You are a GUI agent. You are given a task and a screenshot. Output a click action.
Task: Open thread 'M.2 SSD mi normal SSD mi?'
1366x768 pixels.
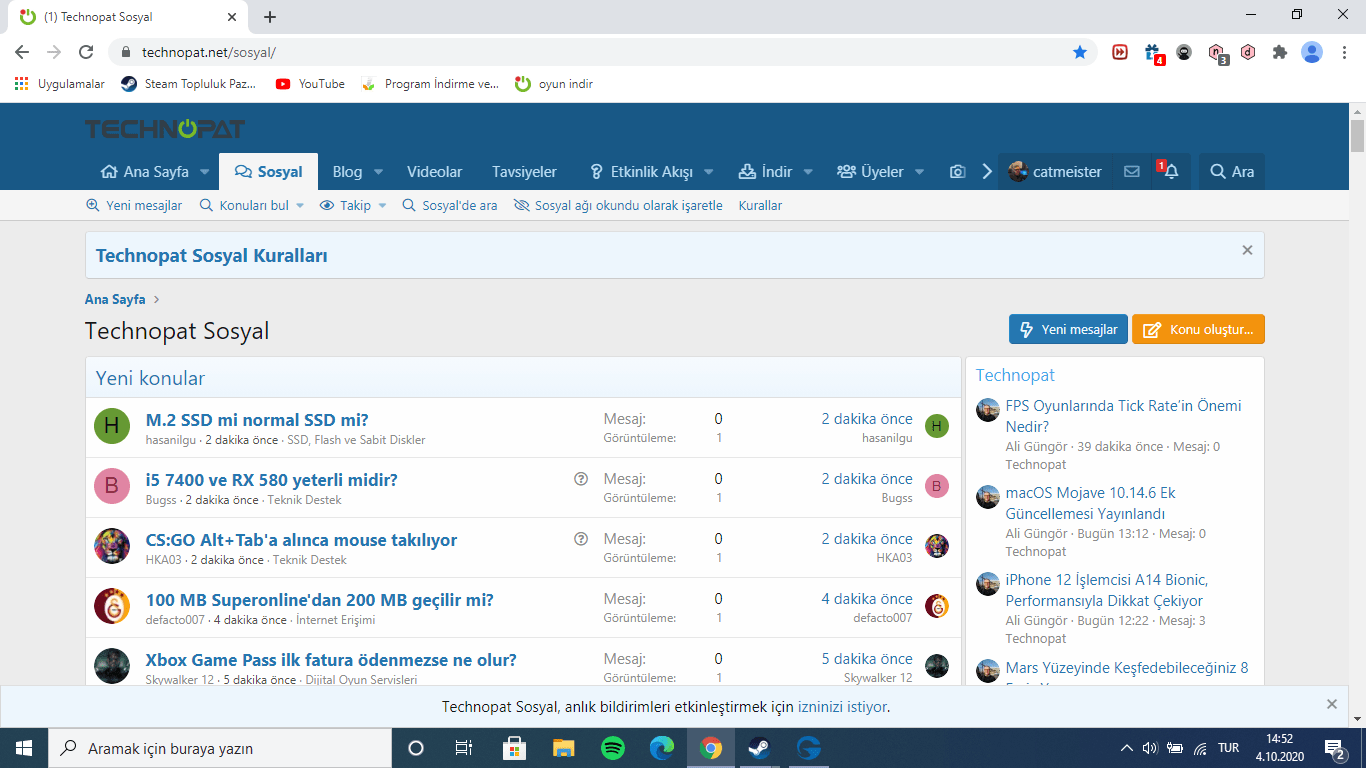(257, 420)
